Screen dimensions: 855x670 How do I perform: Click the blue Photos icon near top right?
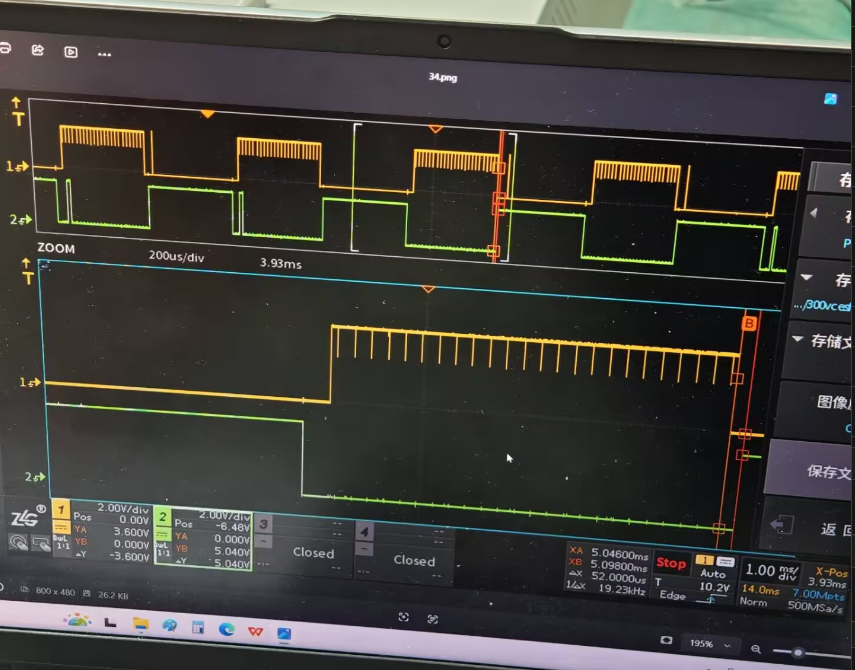830,99
